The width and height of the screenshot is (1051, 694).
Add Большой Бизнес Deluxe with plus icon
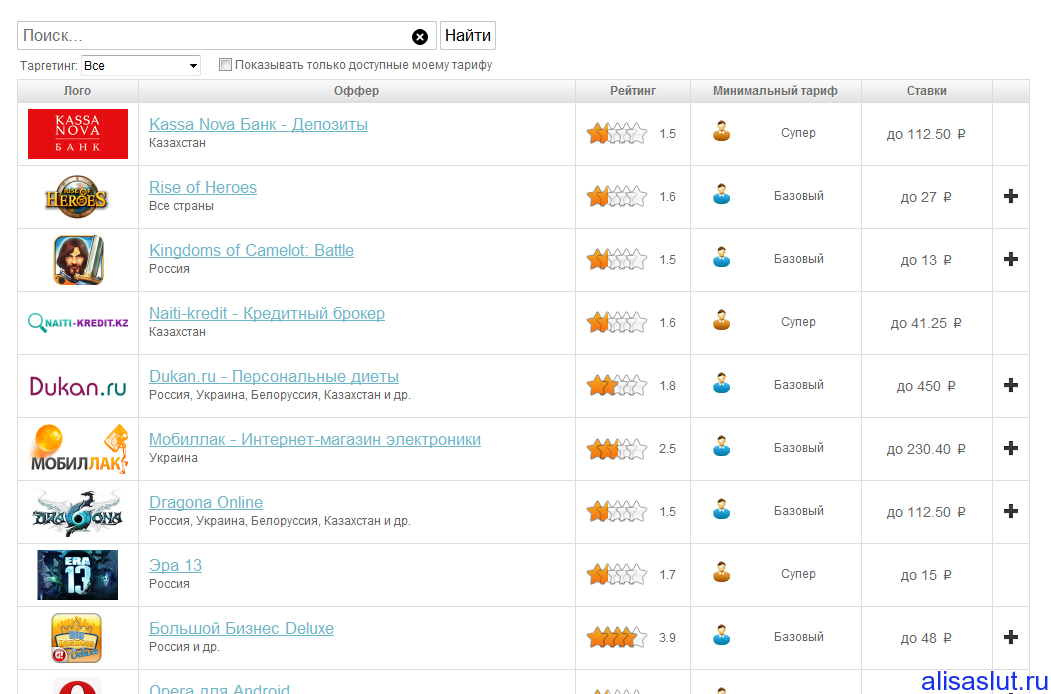1011,637
